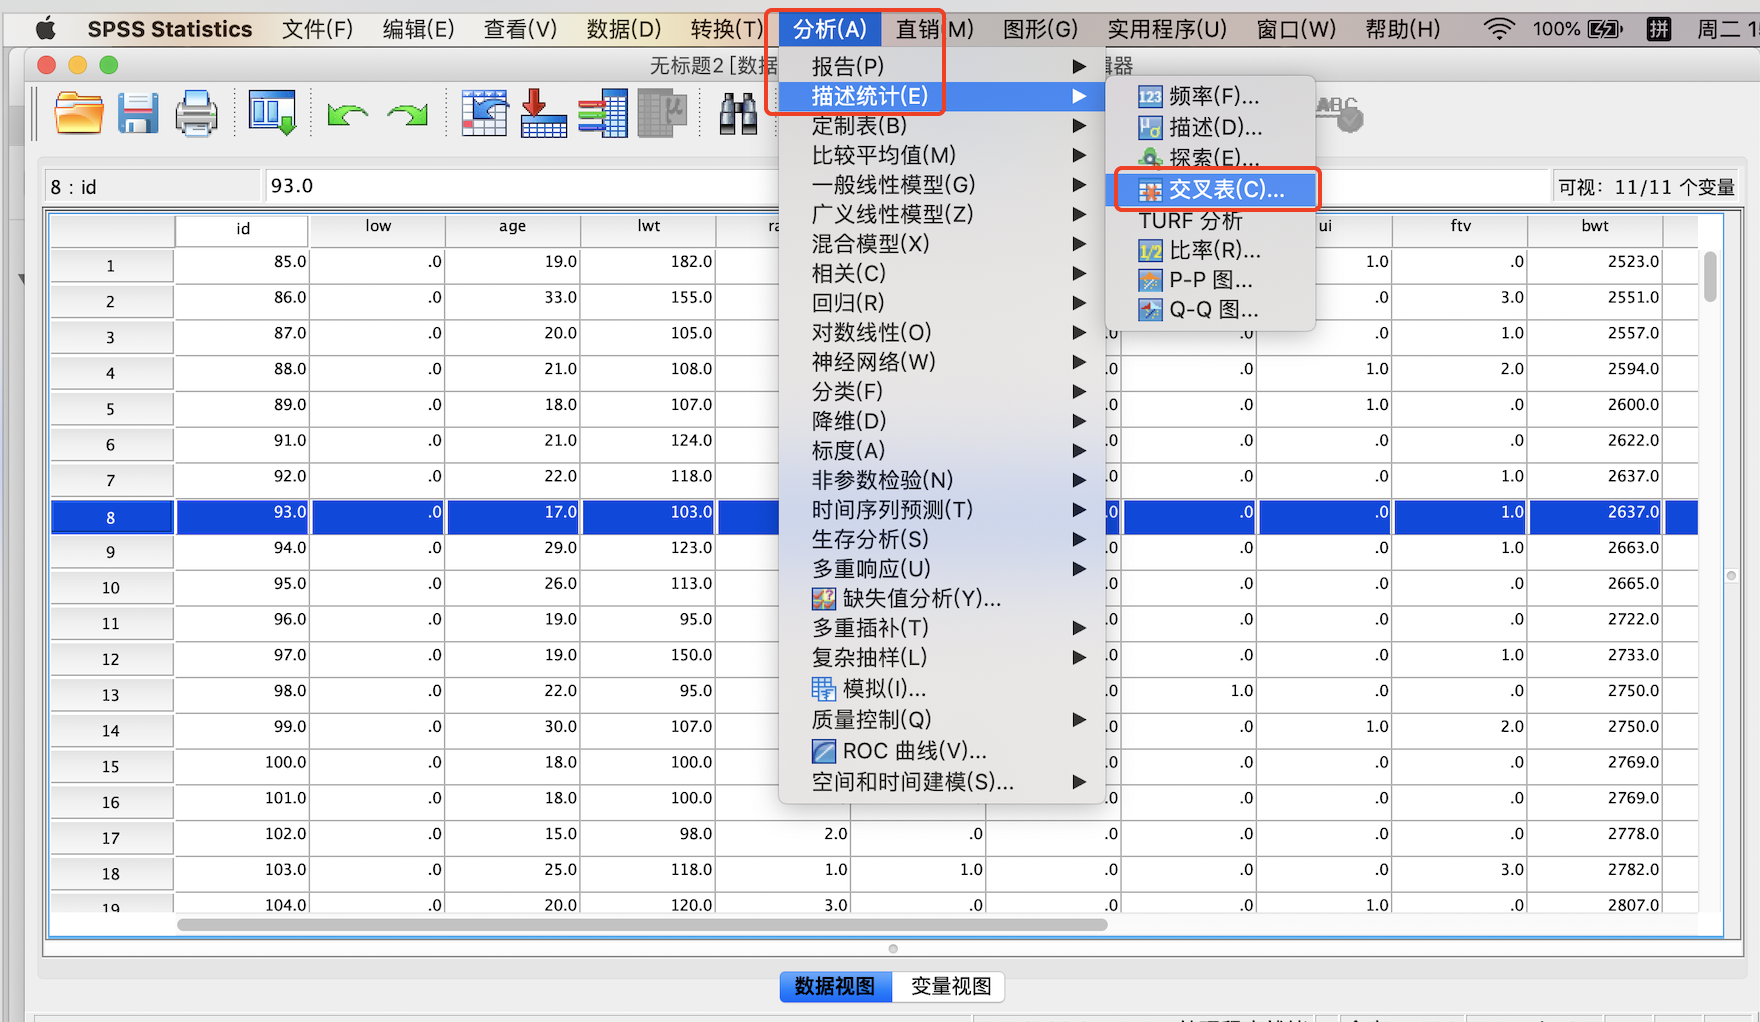Choose 描述(D)... in the submenu
1760x1022 pixels.
(1210, 127)
